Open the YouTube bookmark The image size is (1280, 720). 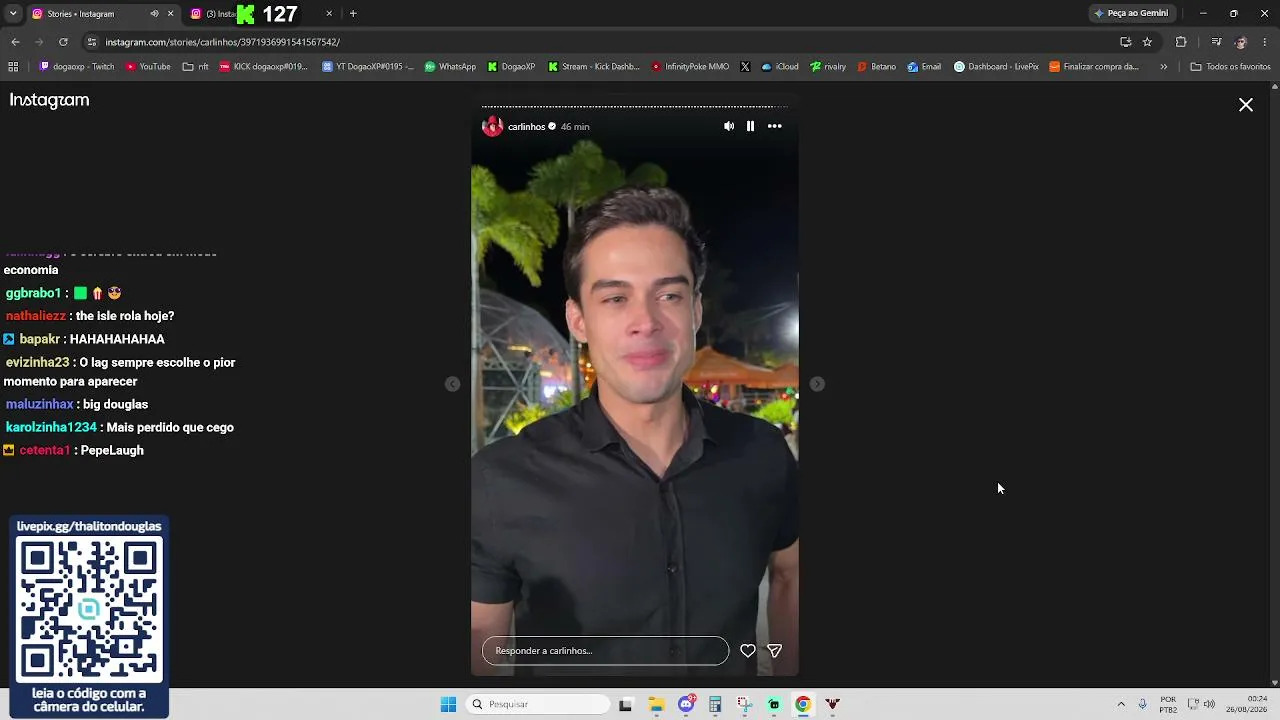148,67
